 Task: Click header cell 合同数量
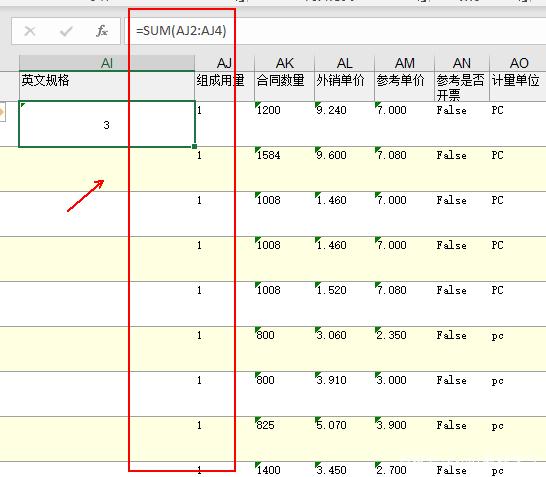284,86
